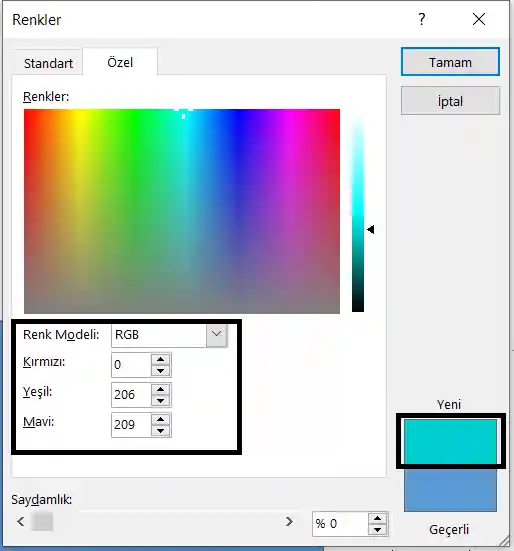Decrease the Kırmızı value
The image size is (514, 551).
pos(161,371)
